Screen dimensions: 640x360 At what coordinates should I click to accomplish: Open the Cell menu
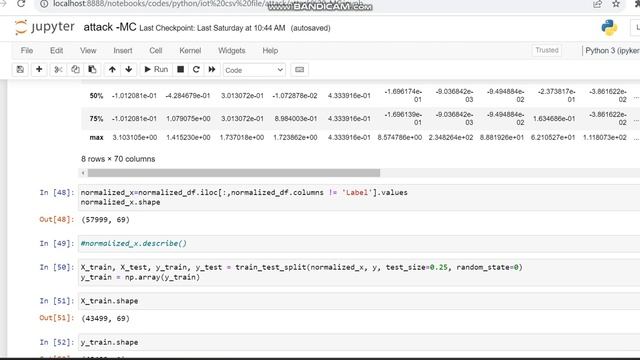click(x=156, y=51)
